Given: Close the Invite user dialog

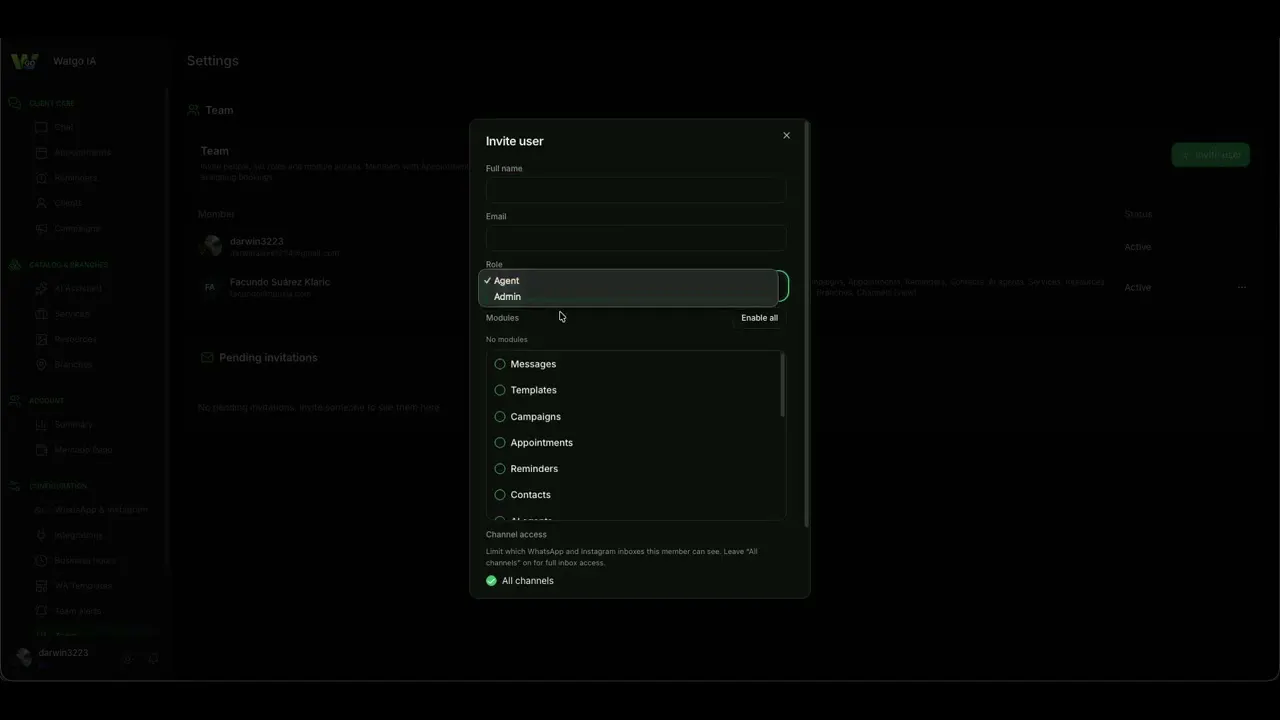Looking at the screenshot, I should pos(786,135).
